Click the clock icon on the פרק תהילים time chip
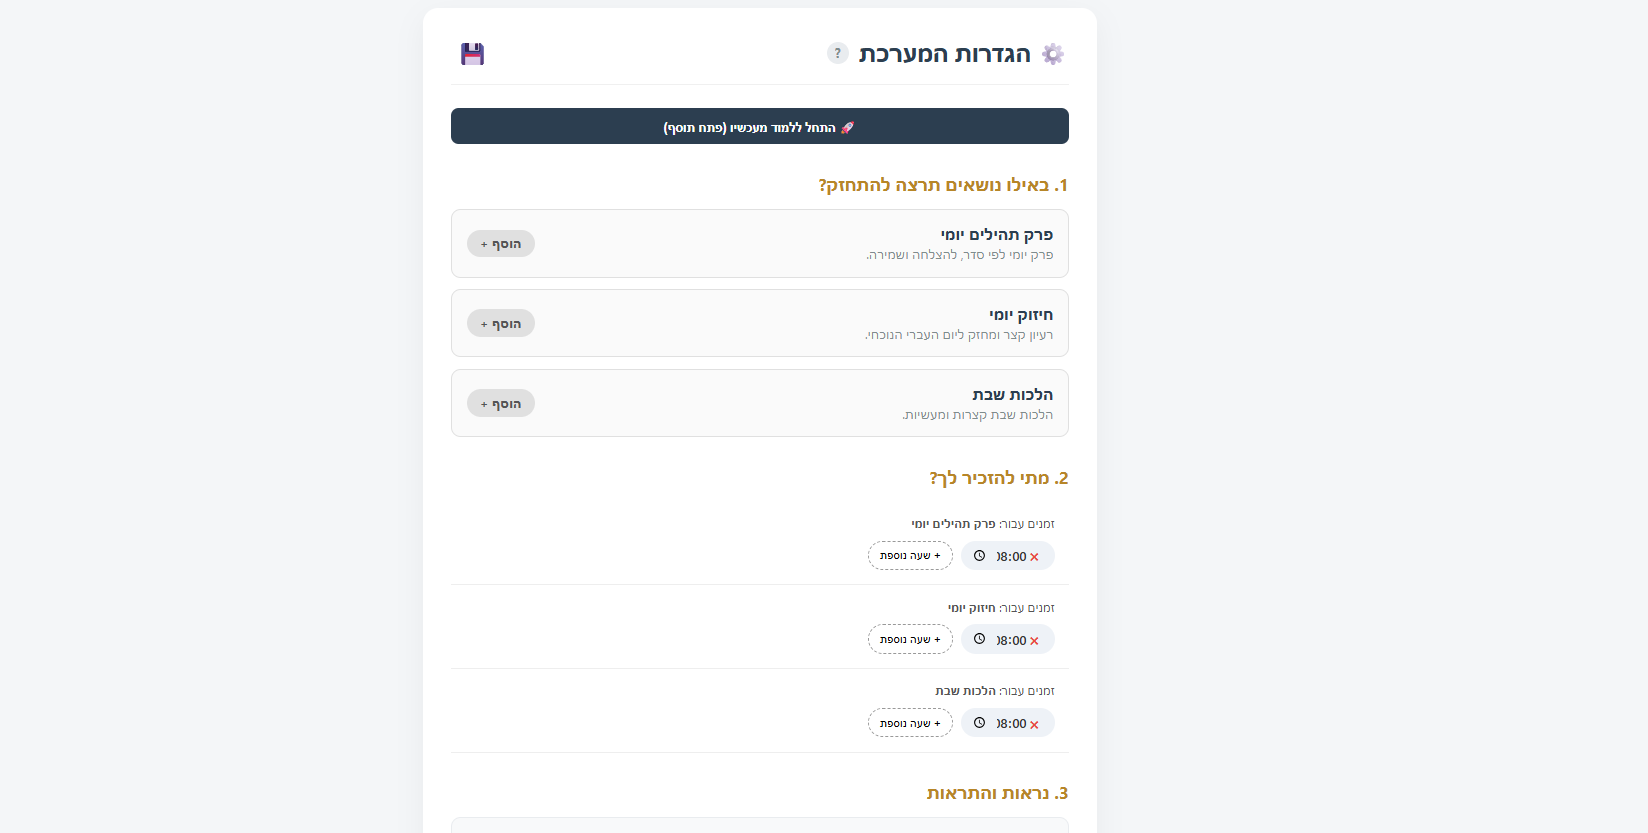This screenshot has width=1648, height=833. point(979,555)
